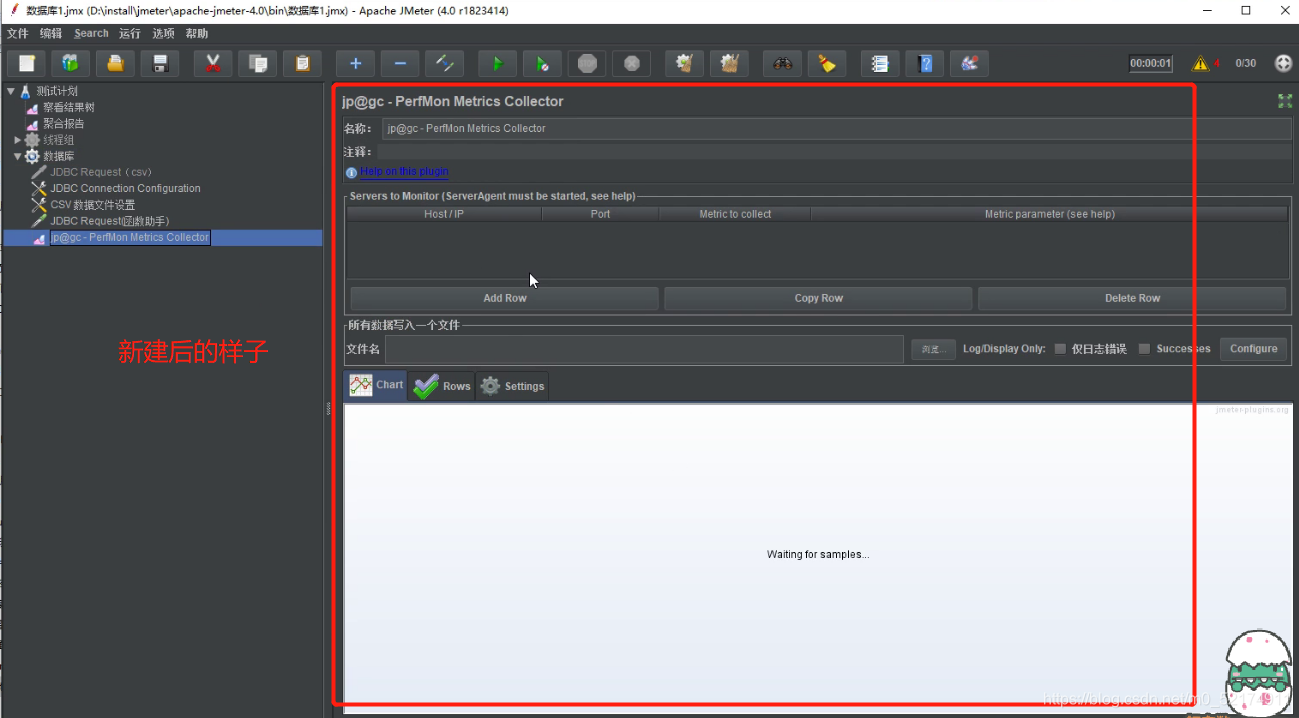This screenshot has width=1299, height=718.
Task: Select 聚合报告 in the tree
Action: tap(63, 124)
